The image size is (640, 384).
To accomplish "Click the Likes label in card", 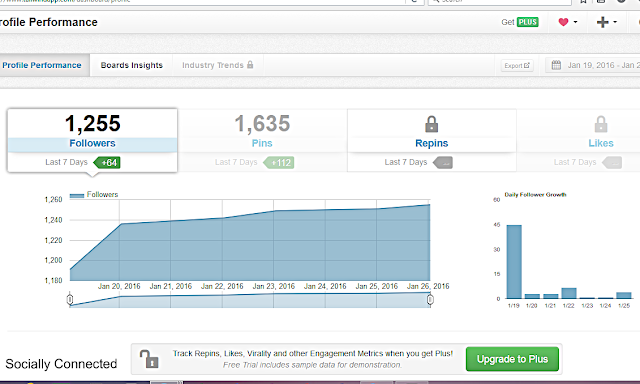I will click(x=601, y=143).
